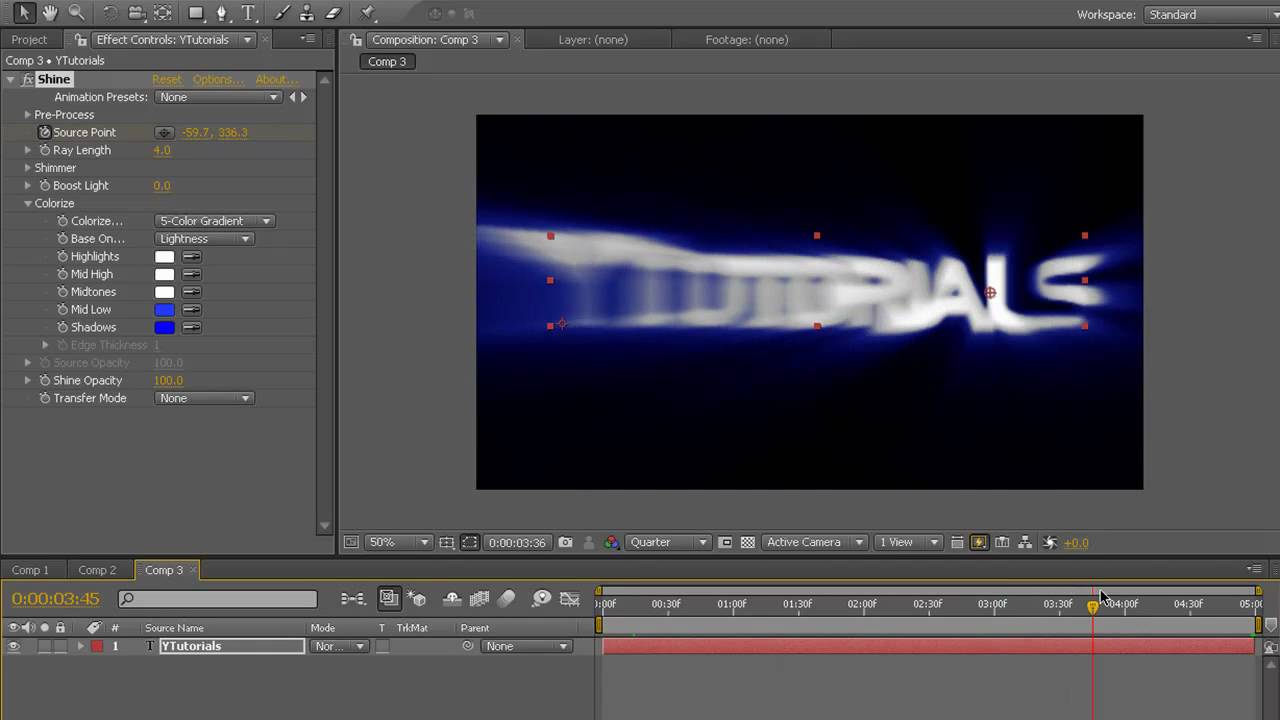This screenshot has width=1280, height=720.
Task: Select the Selection arrow tool
Action: click(x=23, y=13)
